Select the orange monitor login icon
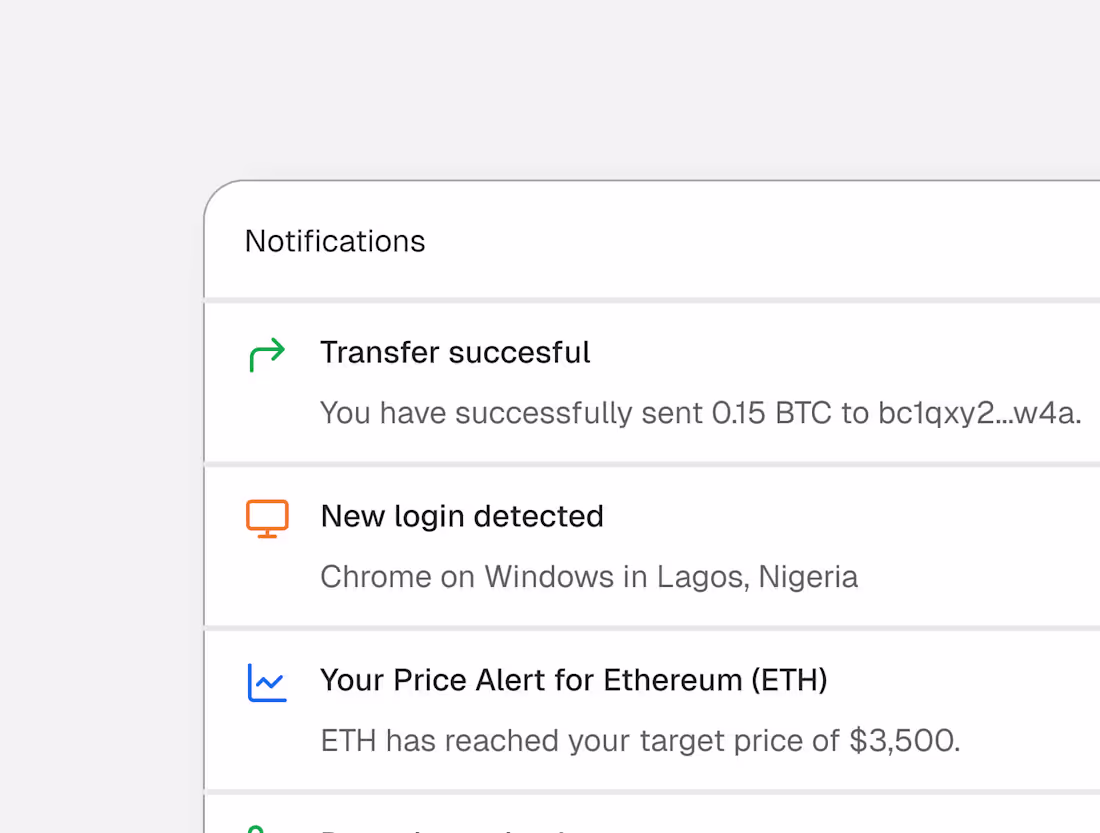Screen dimensions: 1100x833 pyautogui.click(x=266, y=516)
